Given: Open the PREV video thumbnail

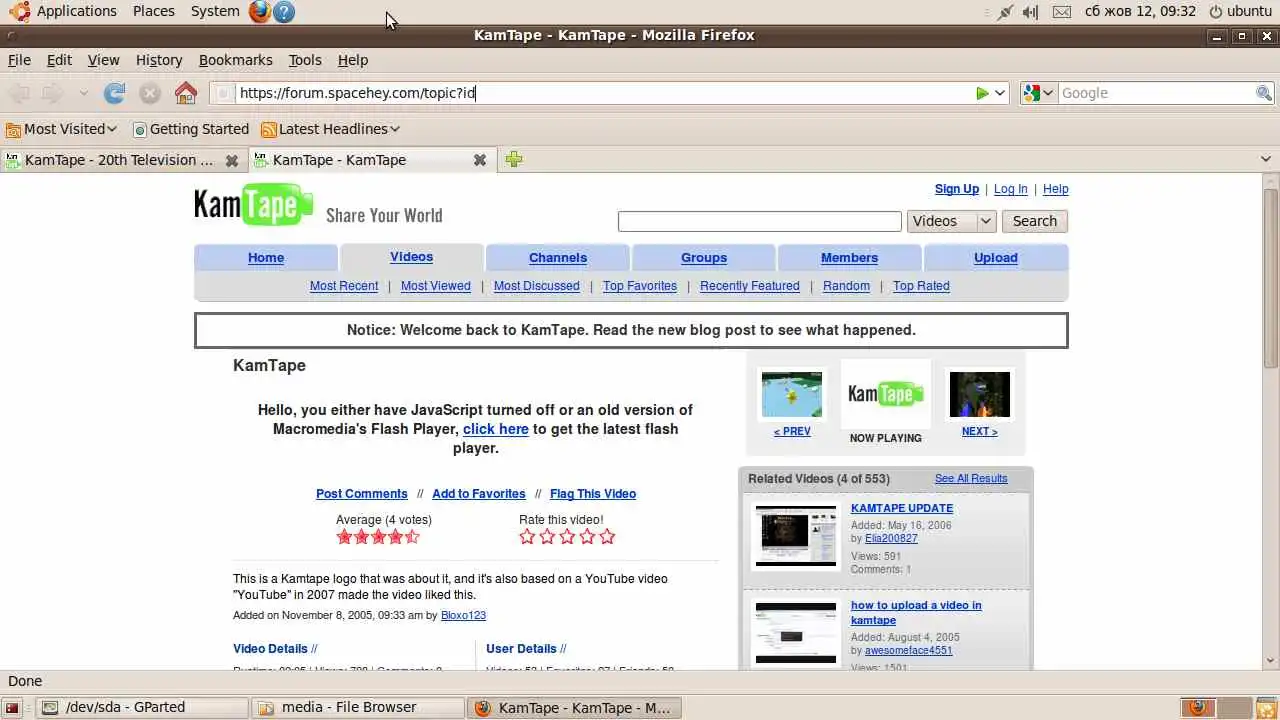Looking at the screenshot, I should point(794,394).
